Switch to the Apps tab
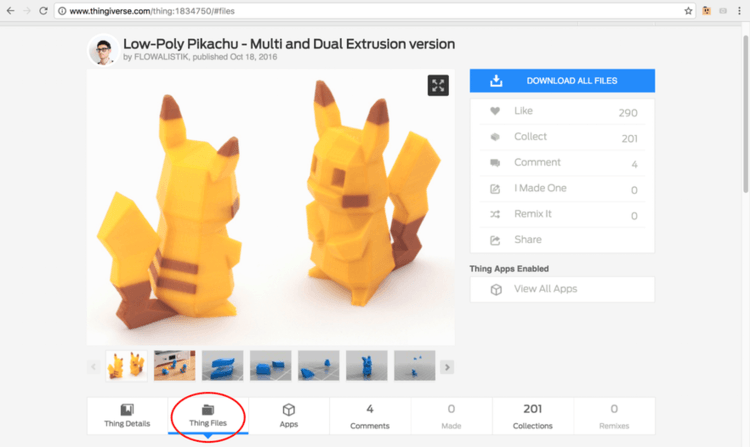750x447 pixels. tap(289, 416)
